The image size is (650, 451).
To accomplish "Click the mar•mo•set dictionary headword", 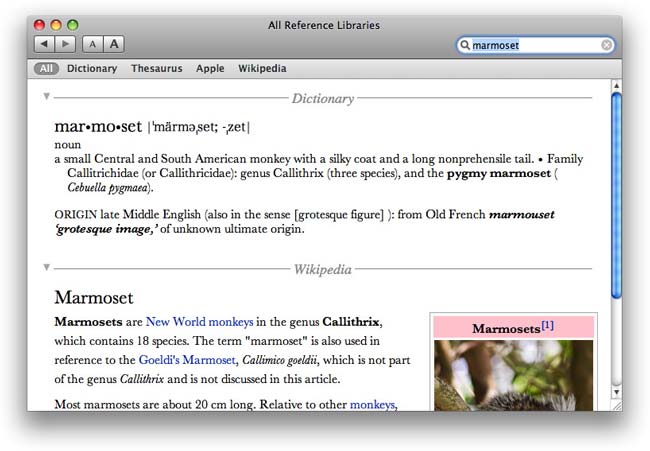I will pos(98,126).
